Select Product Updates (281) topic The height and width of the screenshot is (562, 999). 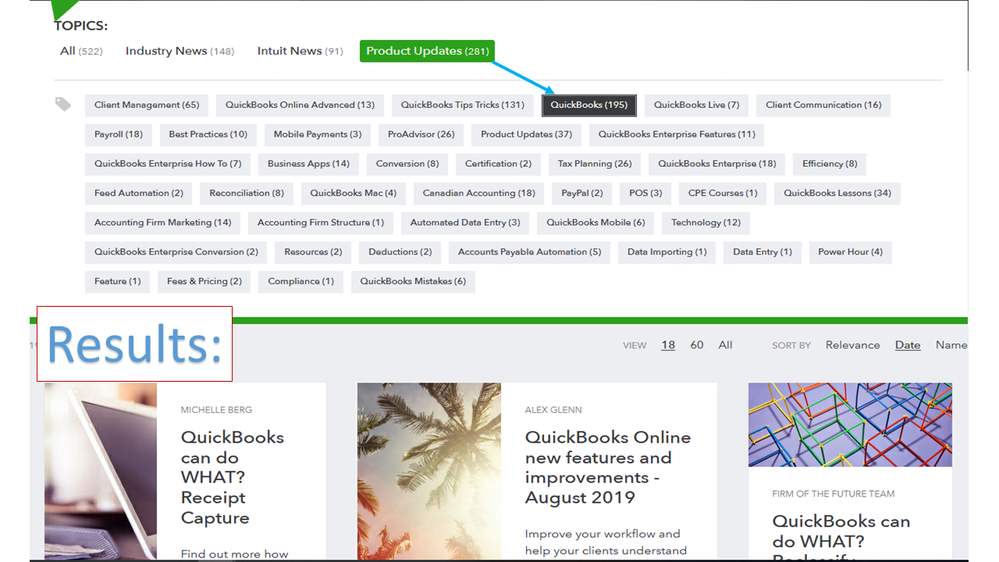(x=427, y=51)
